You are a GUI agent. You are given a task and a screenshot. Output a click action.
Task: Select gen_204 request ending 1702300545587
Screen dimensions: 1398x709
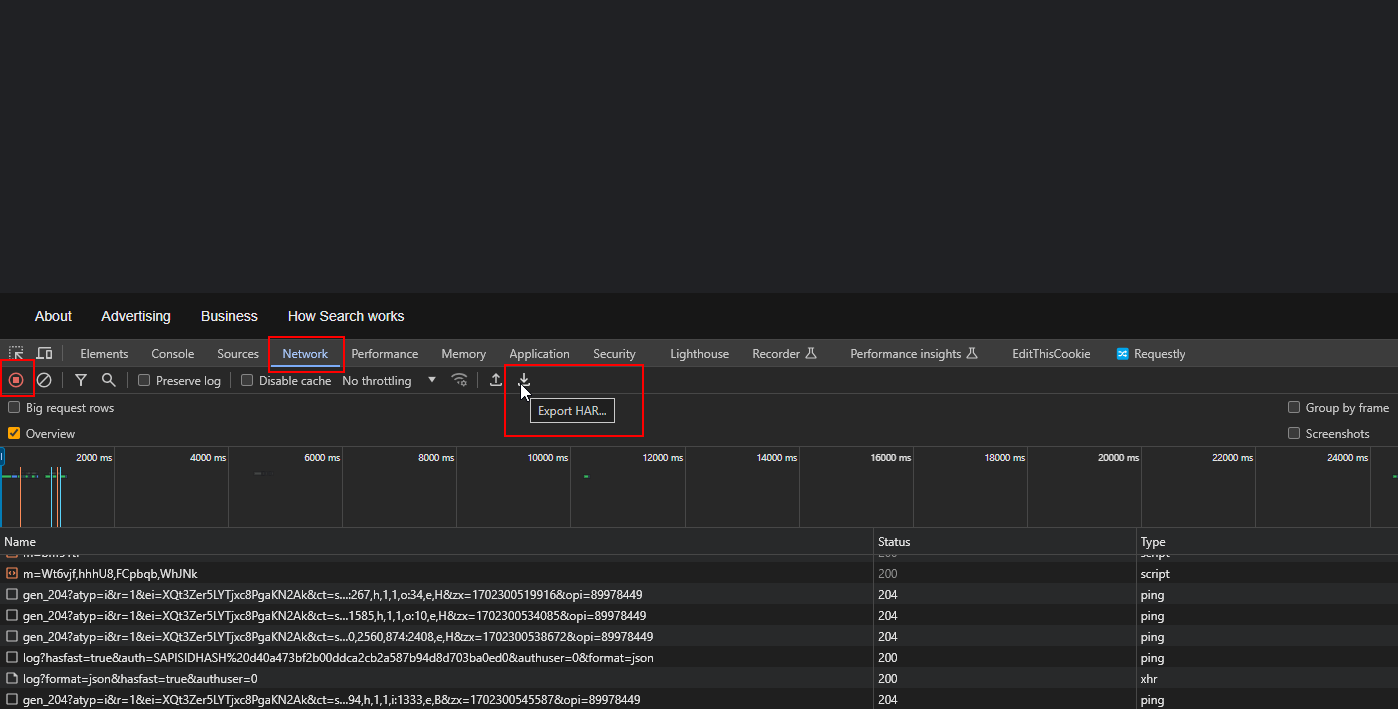(332, 700)
